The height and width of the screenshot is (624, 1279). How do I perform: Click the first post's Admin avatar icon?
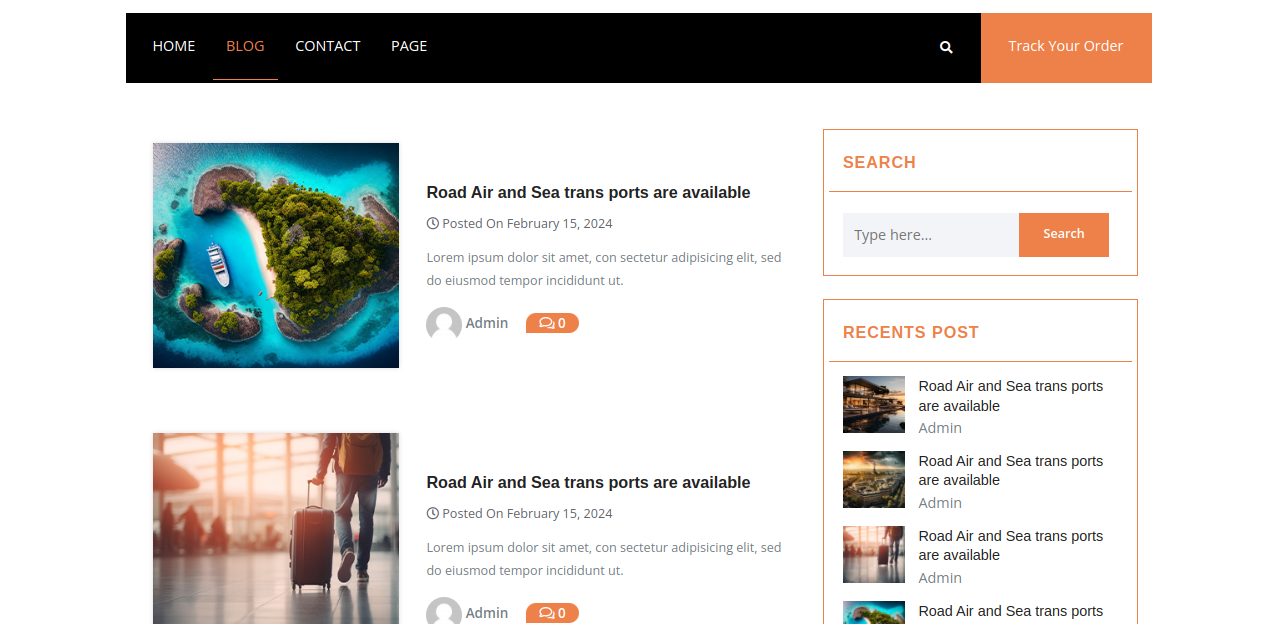pyautogui.click(x=443, y=324)
